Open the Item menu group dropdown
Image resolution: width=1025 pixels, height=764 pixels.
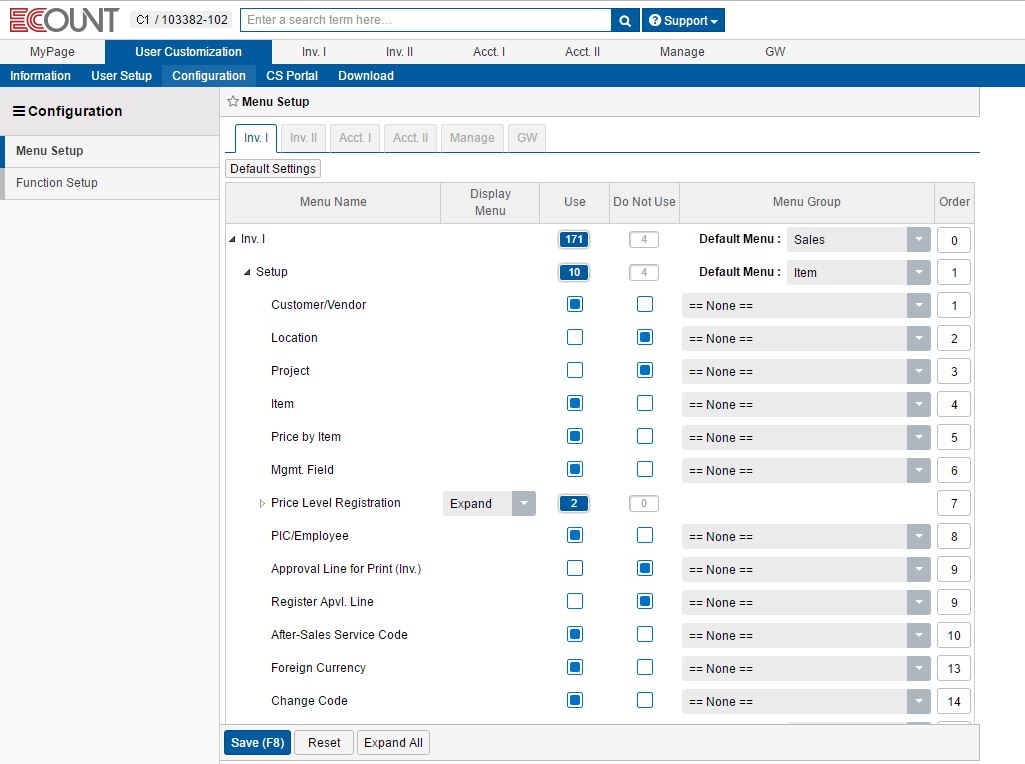[x=806, y=405]
